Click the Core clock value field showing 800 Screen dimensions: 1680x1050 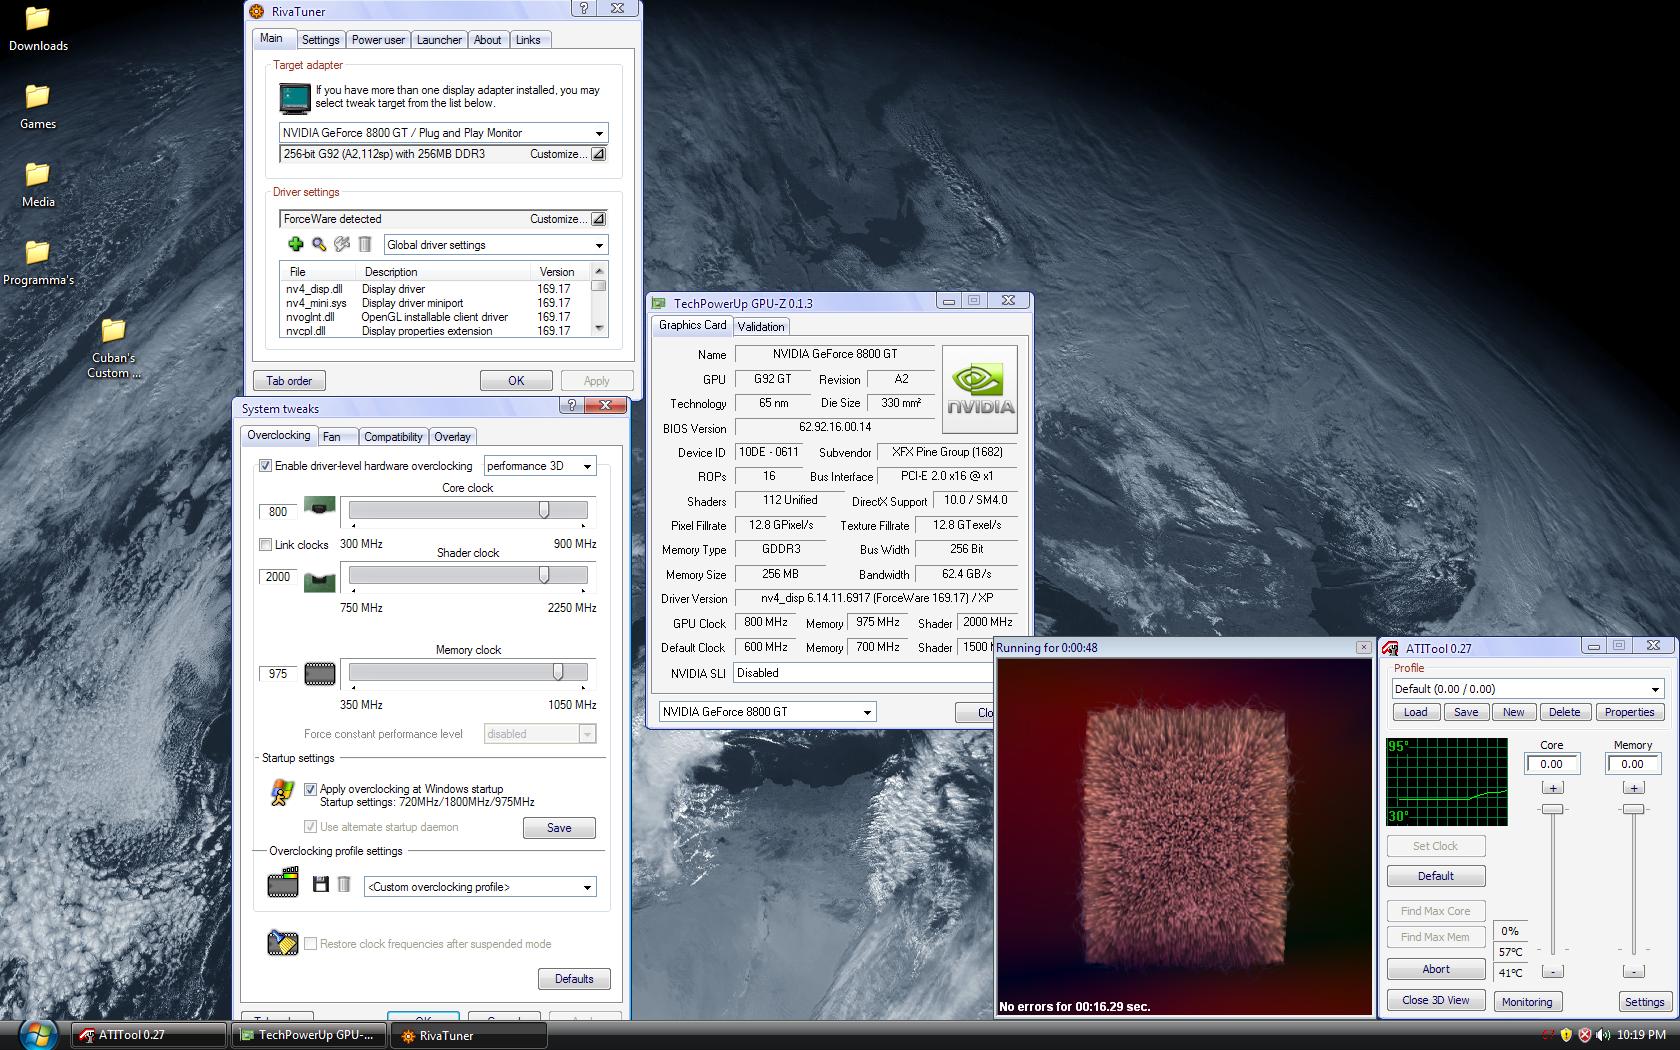point(278,512)
